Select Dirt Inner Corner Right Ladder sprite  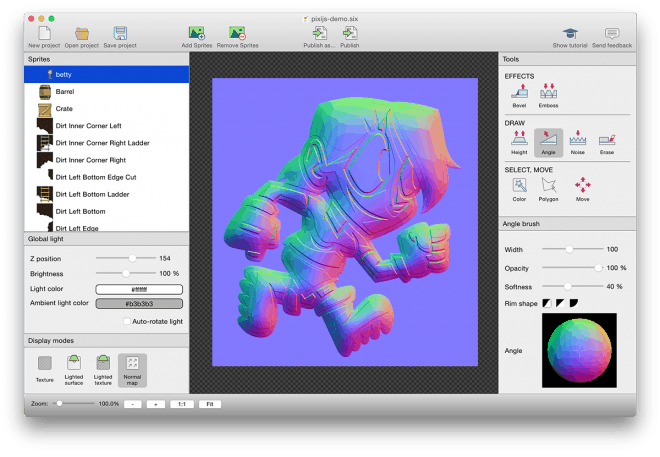106,143
